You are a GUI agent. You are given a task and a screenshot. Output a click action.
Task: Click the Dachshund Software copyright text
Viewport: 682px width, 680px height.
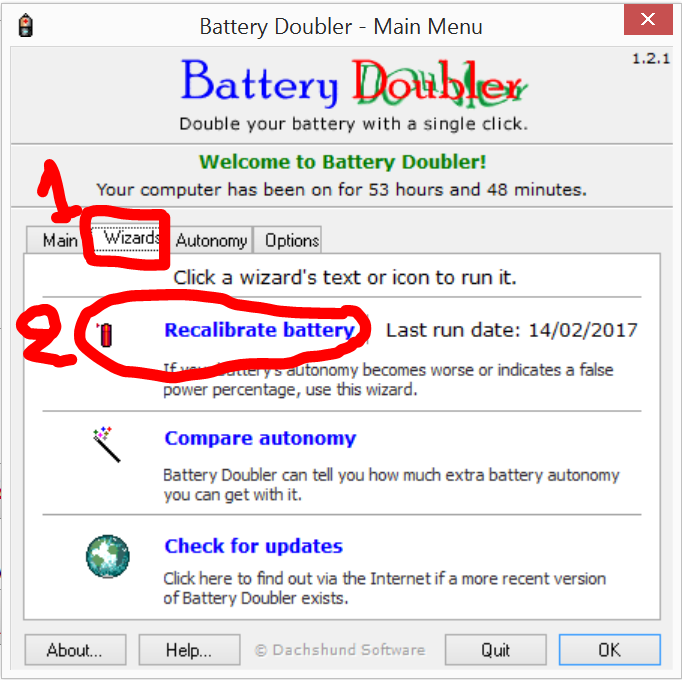pyautogui.click(x=340, y=650)
